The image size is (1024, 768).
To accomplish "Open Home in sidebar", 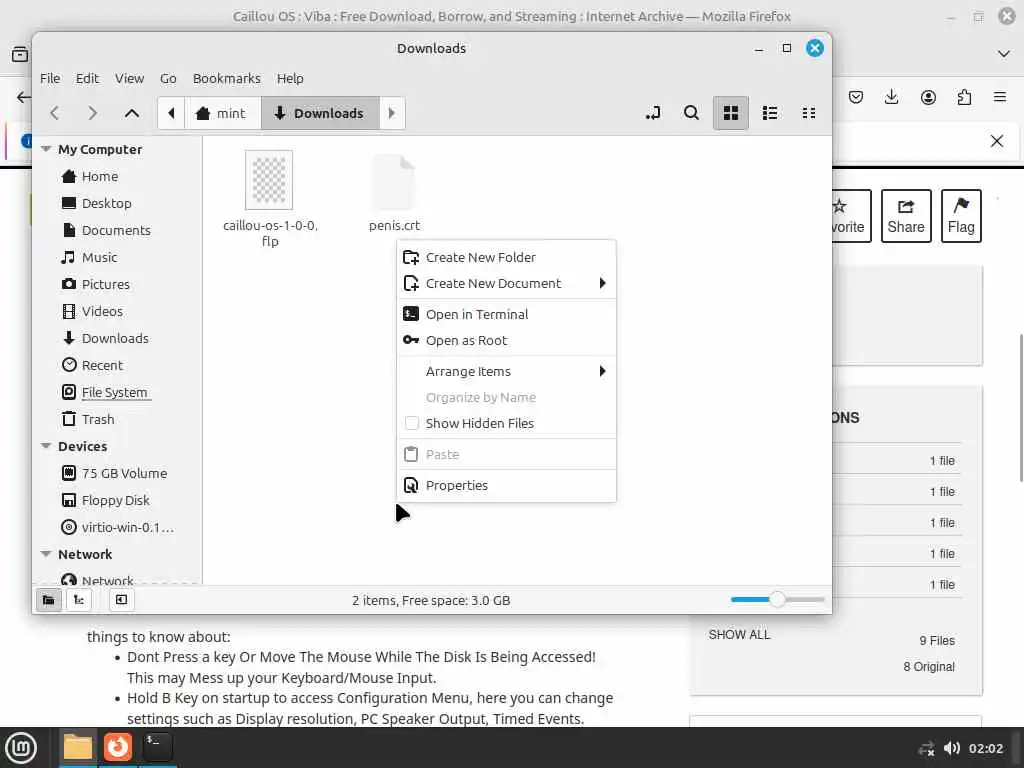I will tap(99, 176).
